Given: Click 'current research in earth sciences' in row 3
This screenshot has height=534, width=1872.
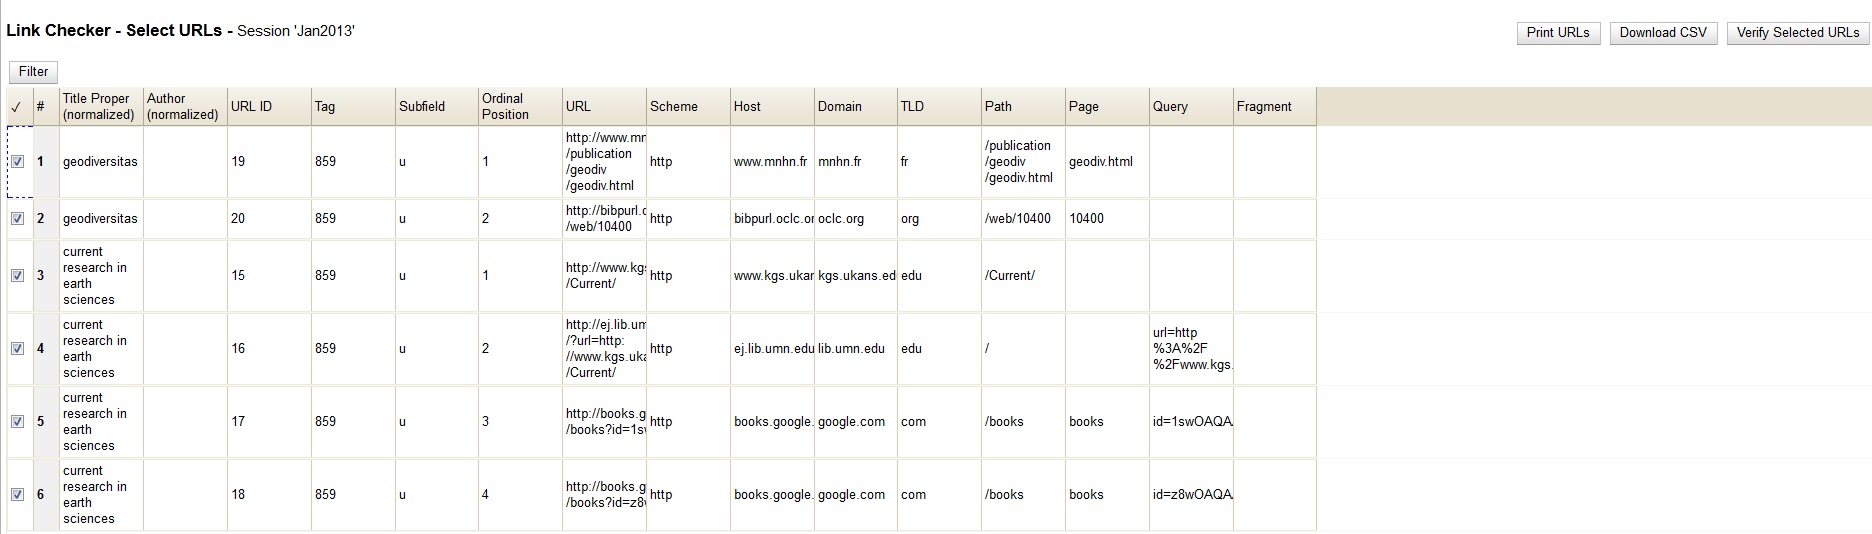Looking at the screenshot, I should pos(101,275).
